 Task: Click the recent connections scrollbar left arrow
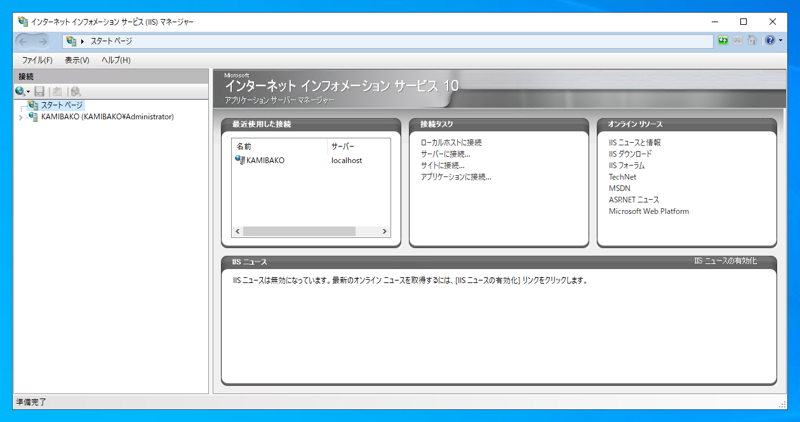click(237, 231)
